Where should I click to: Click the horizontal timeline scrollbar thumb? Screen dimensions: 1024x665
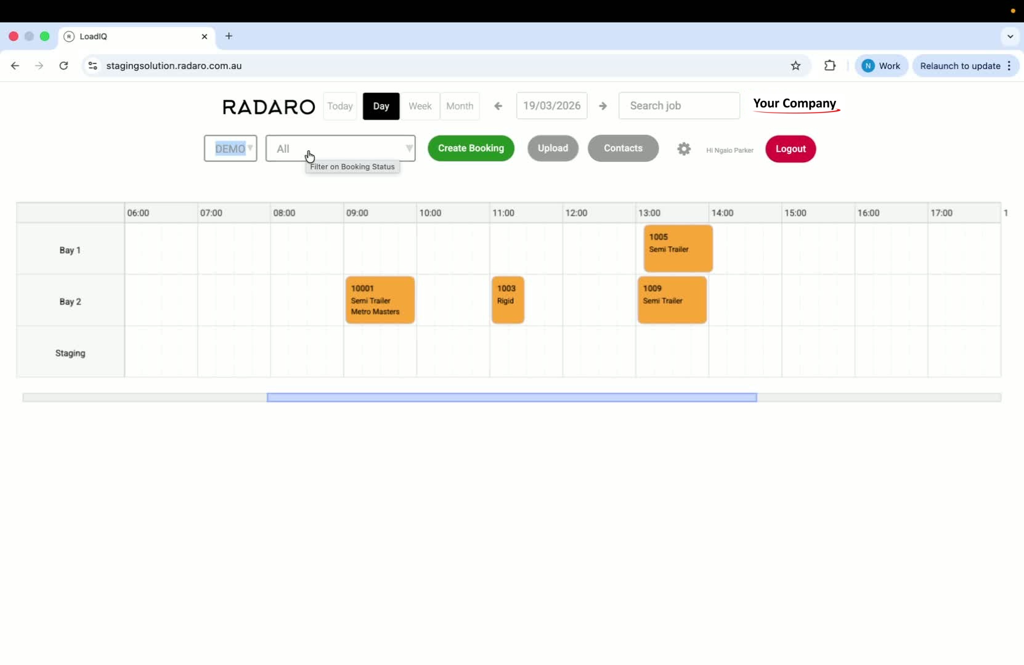pos(512,397)
